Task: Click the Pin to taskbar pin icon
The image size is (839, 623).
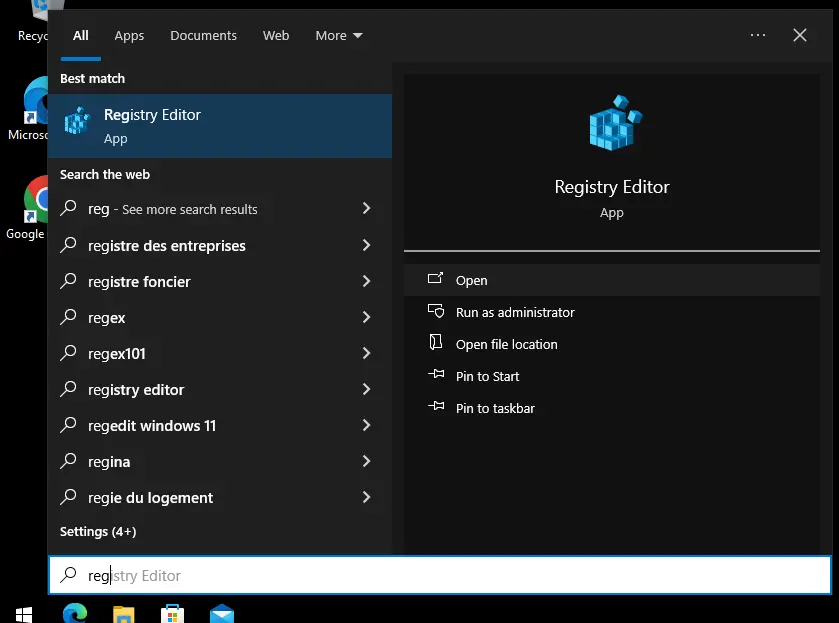Action: click(x=436, y=406)
